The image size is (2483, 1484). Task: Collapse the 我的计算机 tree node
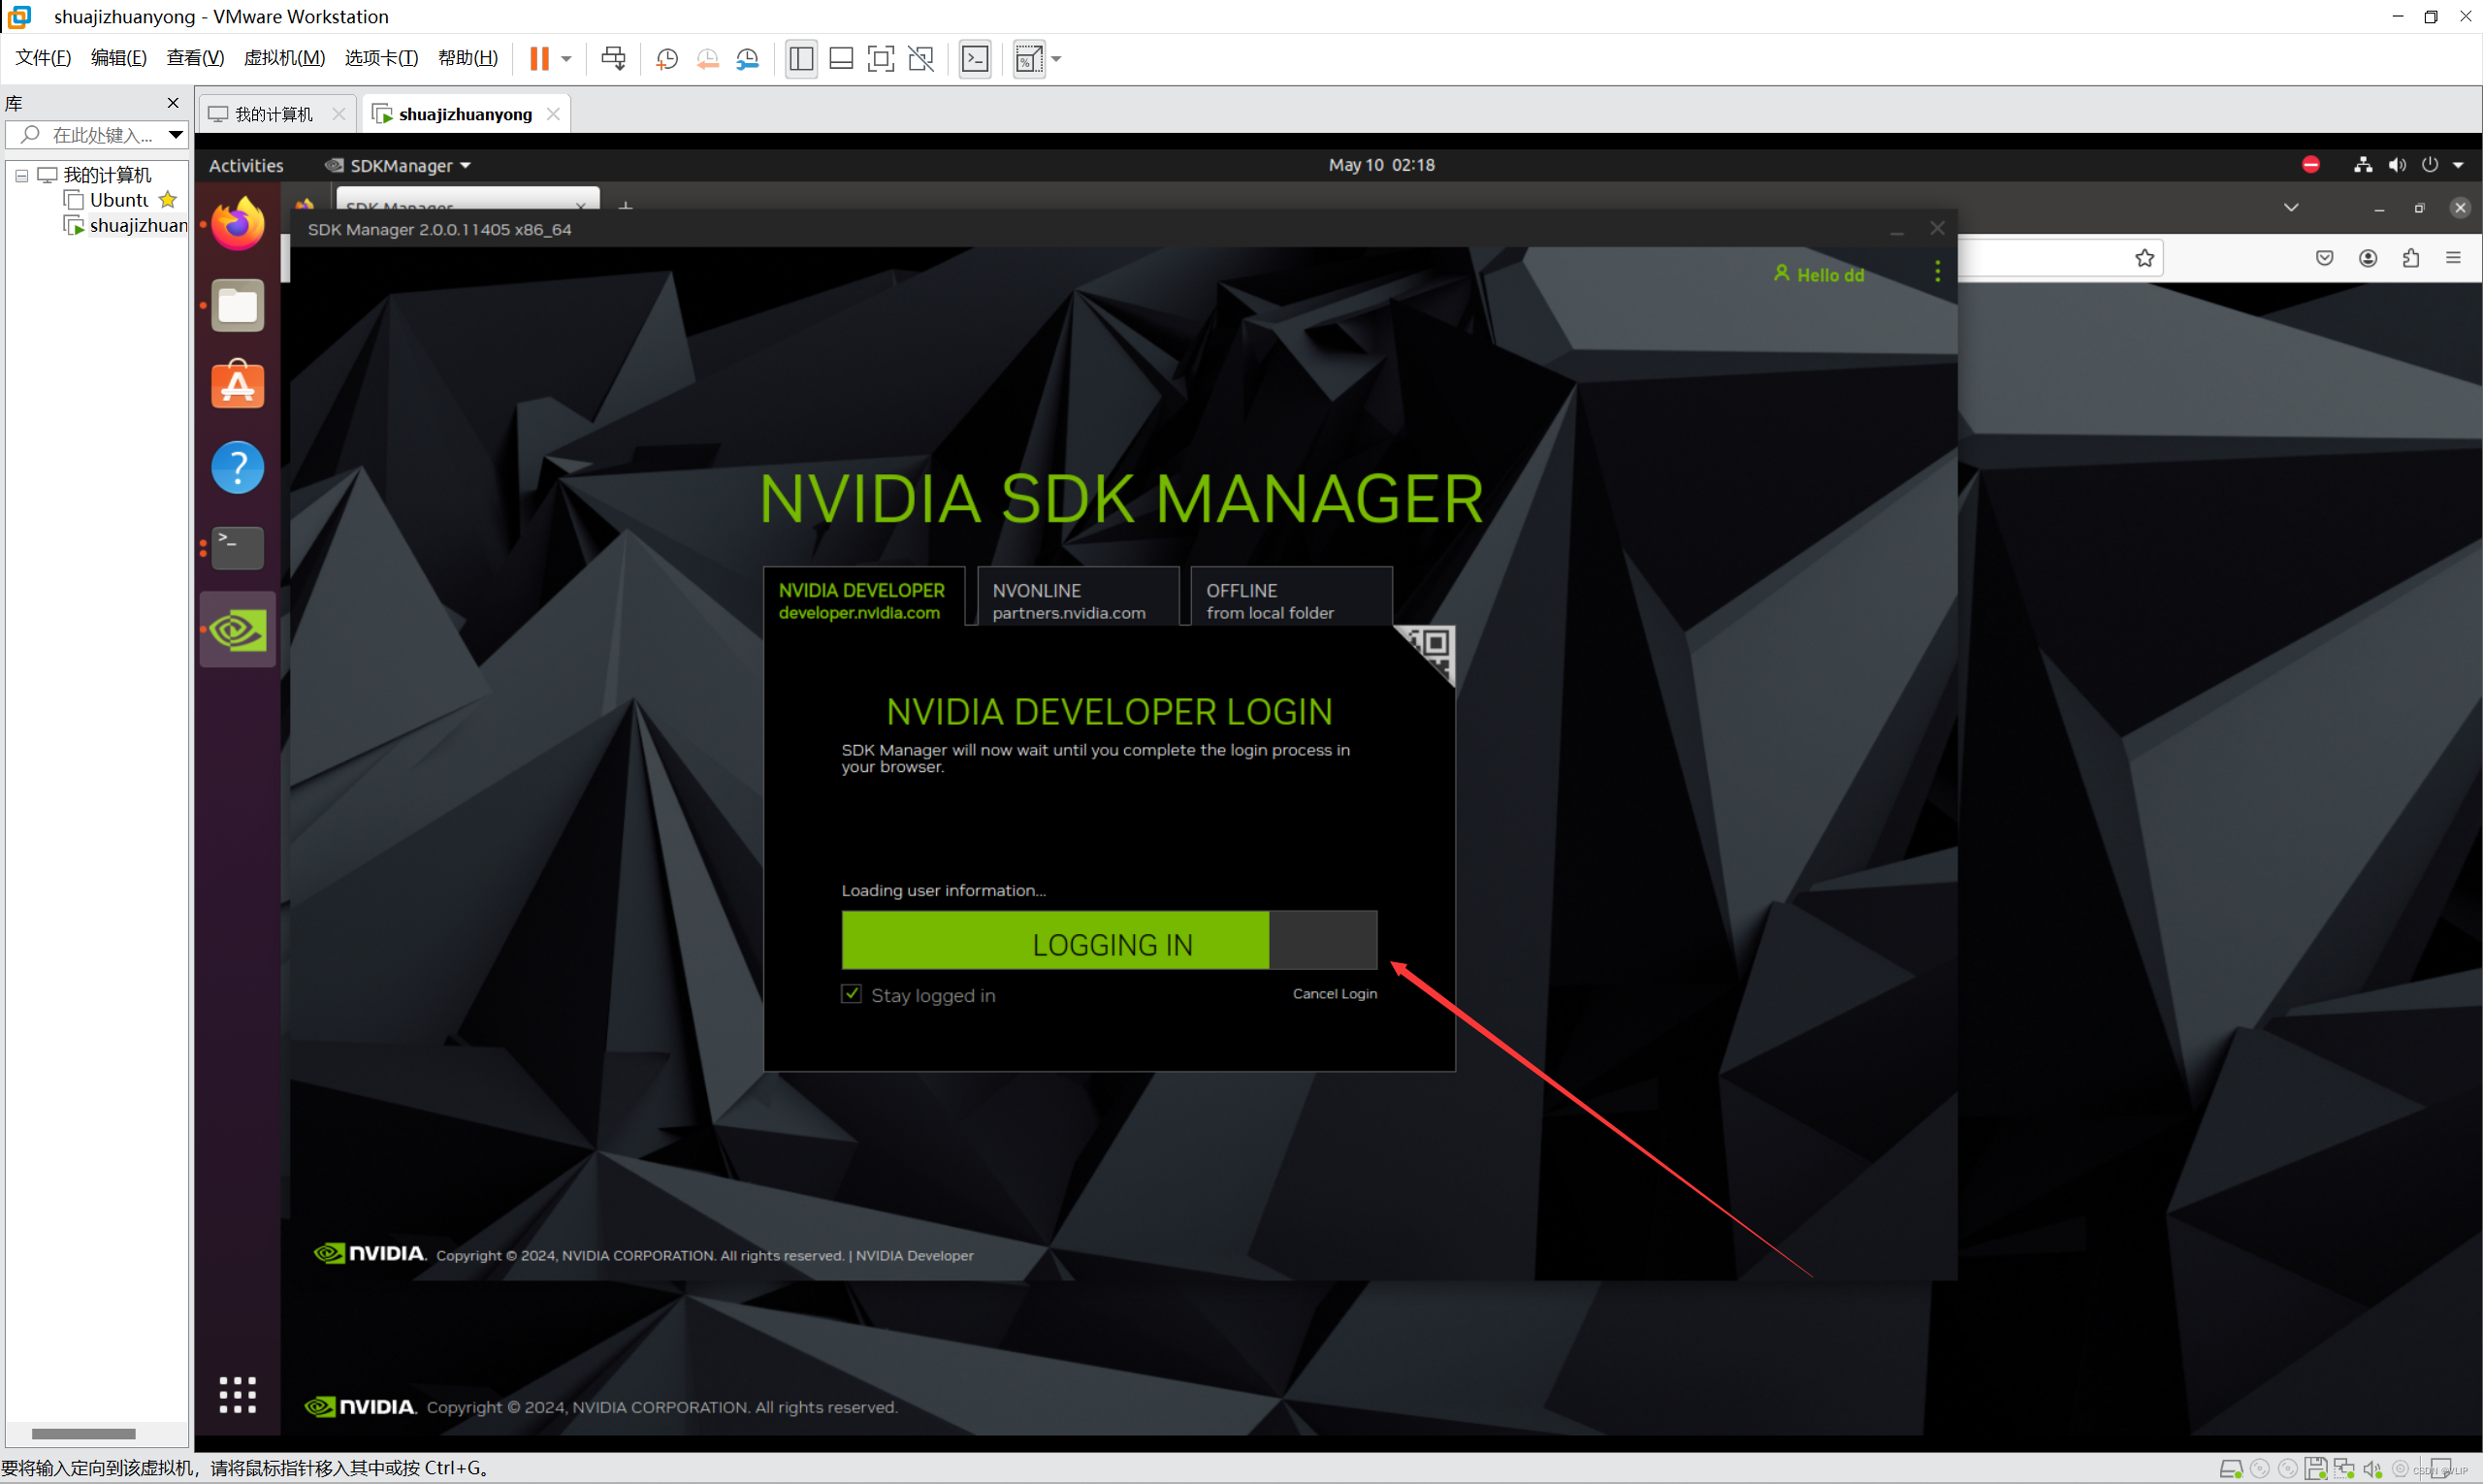21,176
